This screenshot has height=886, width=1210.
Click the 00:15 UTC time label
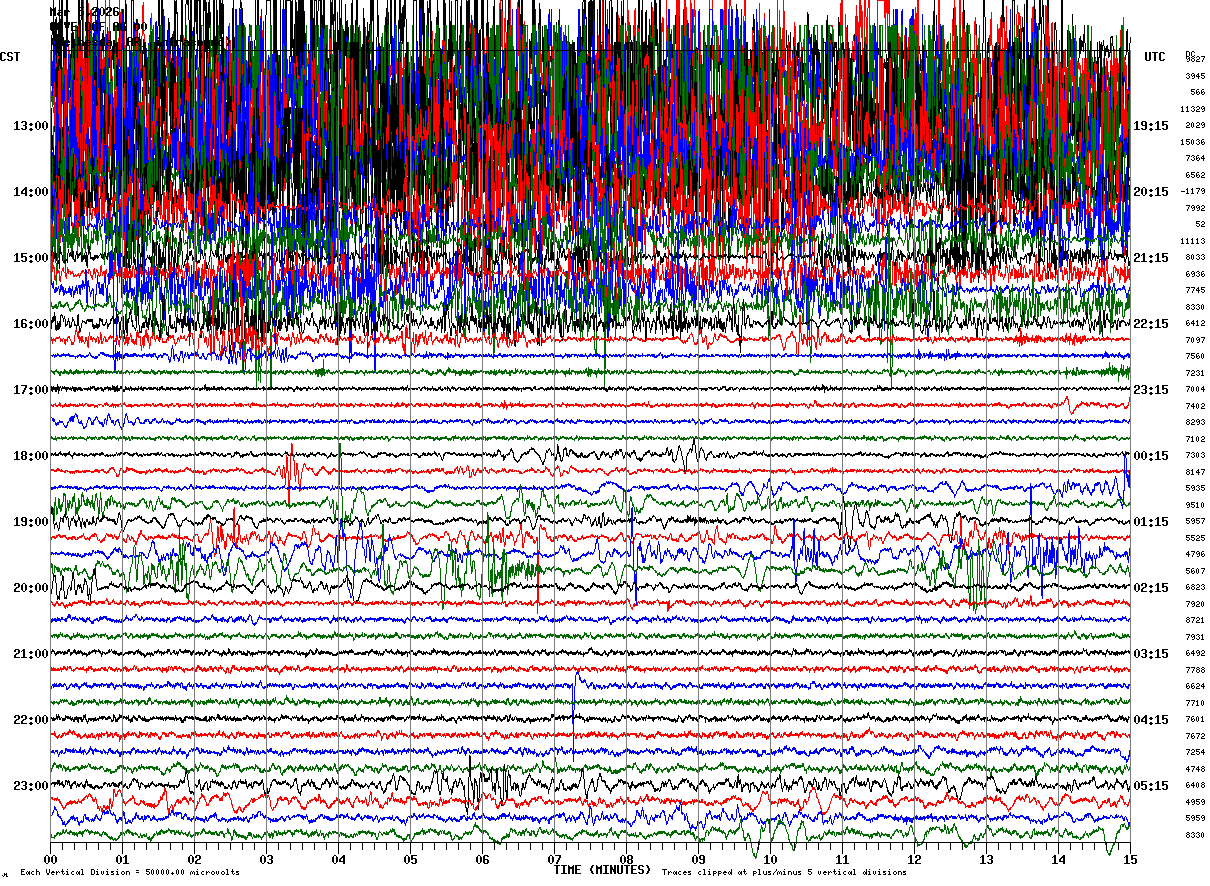[x=1151, y=456]
